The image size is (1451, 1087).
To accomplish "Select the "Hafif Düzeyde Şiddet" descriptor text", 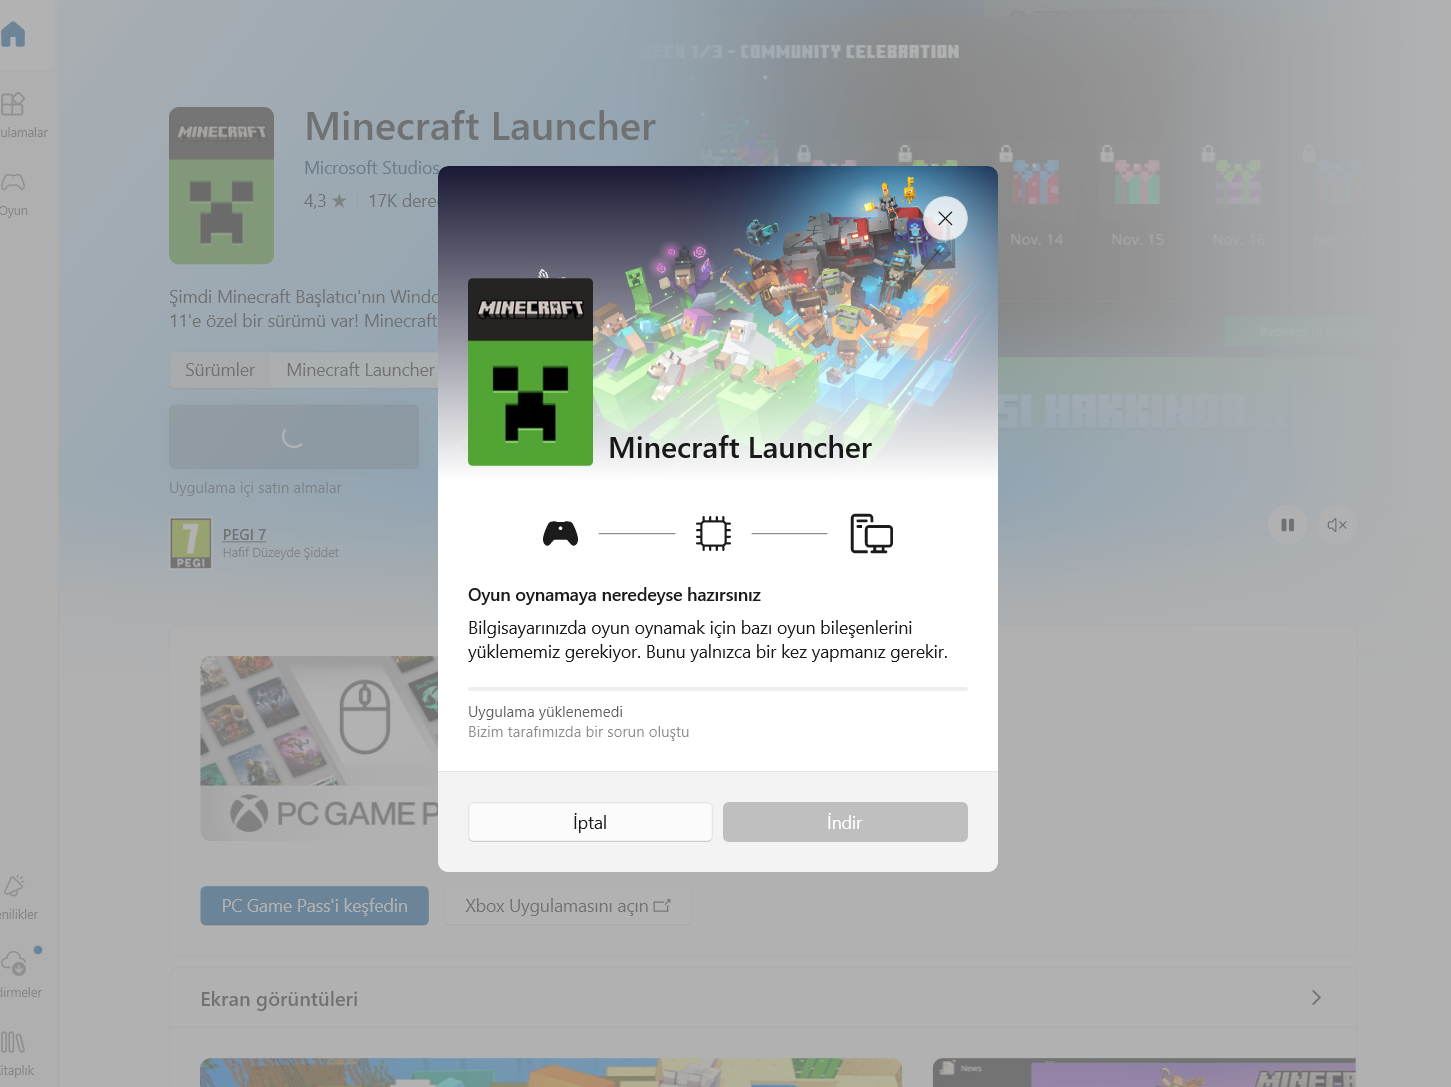I will (x=281, y=553).
